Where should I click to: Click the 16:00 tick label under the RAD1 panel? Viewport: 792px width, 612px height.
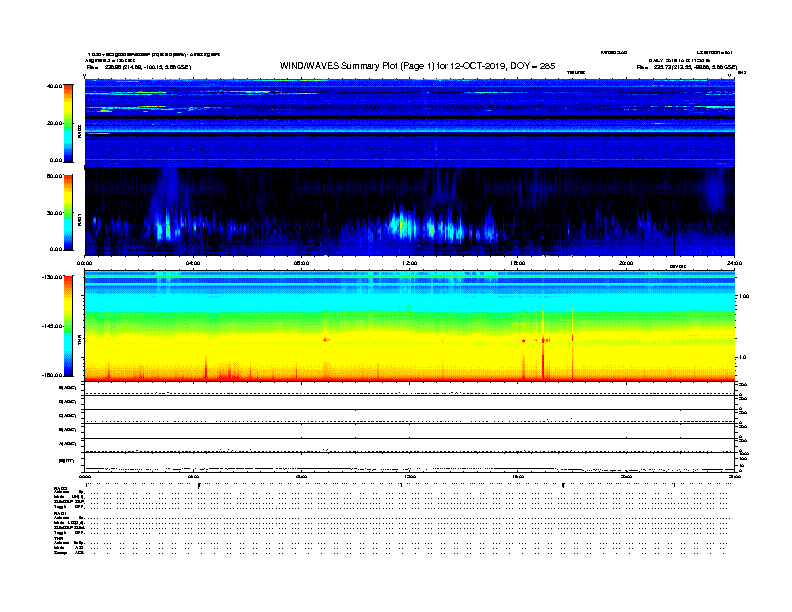(x=518, y=263)
